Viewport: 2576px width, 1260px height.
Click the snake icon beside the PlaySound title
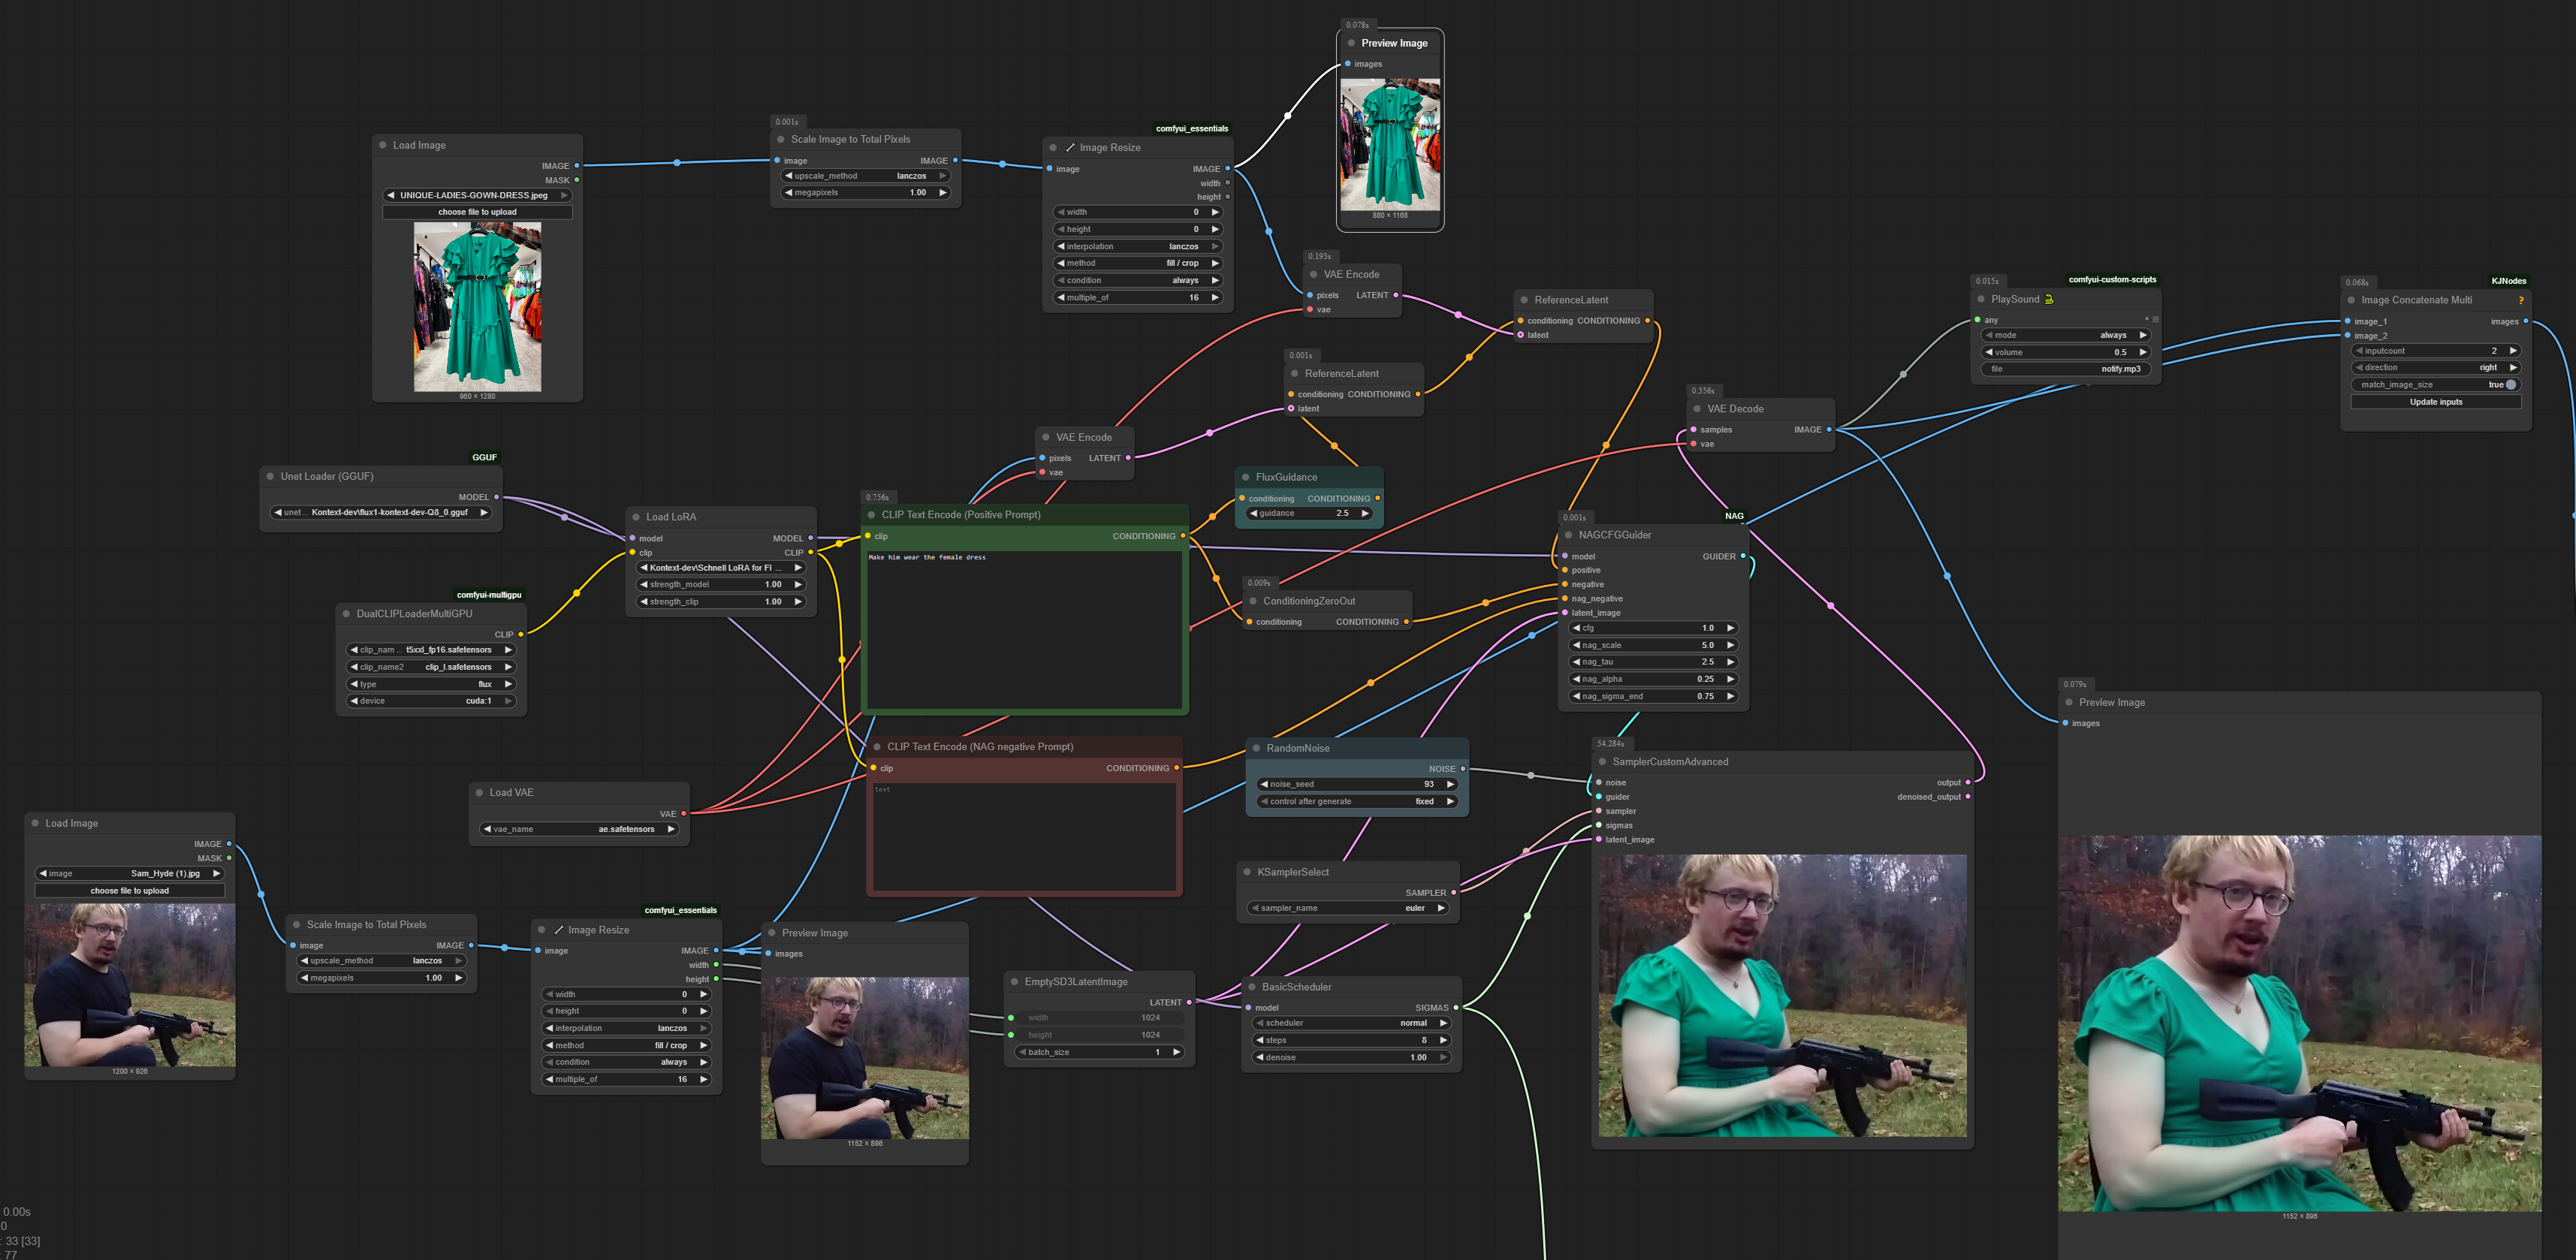(x=2049, y=299)
